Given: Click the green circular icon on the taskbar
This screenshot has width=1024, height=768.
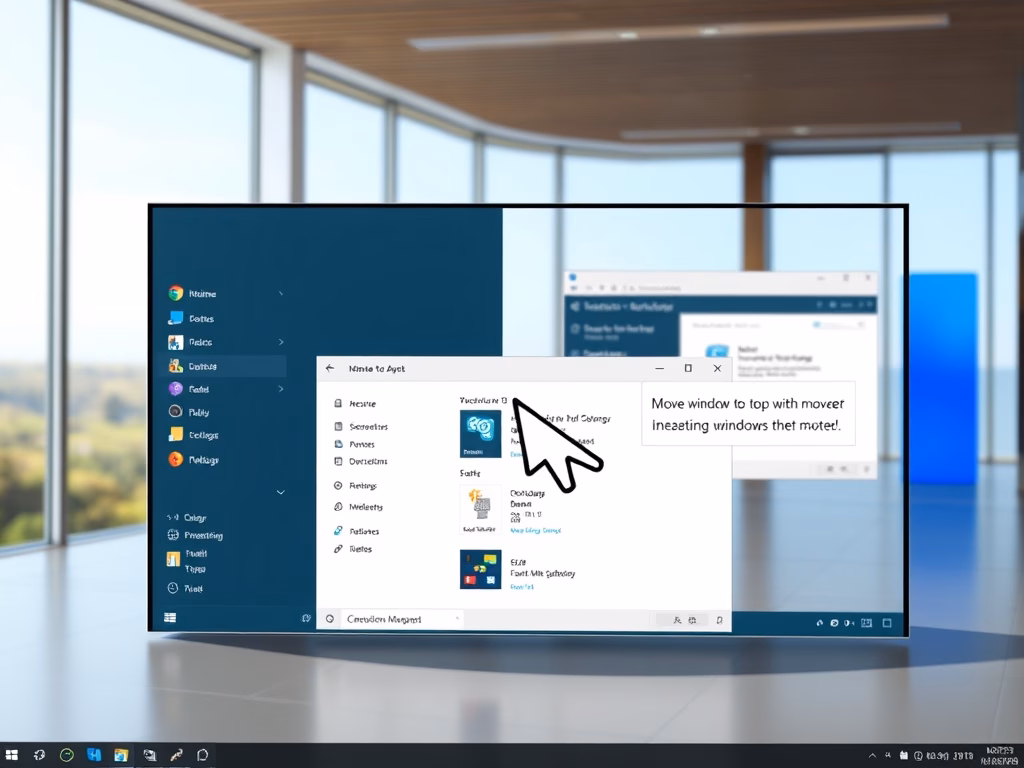Looking at the screenshot, I should point(67,755).
